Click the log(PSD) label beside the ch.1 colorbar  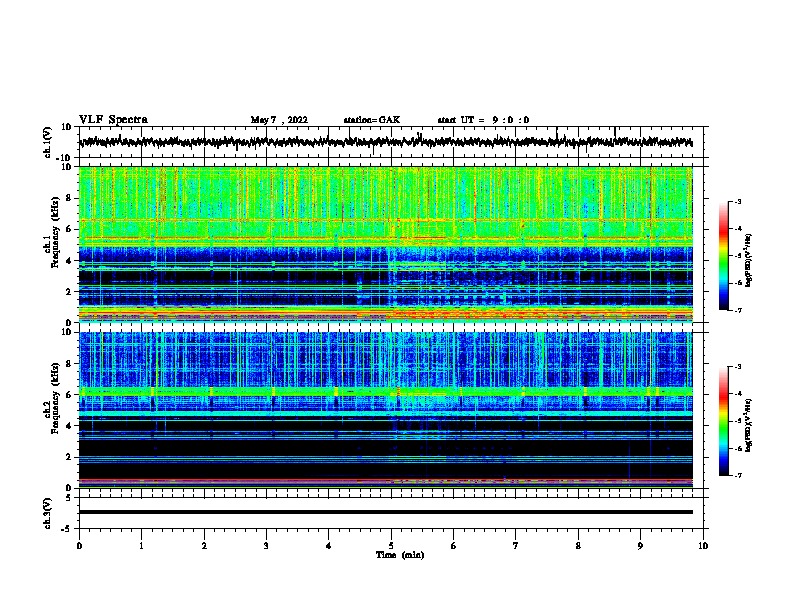click(749, 260)
